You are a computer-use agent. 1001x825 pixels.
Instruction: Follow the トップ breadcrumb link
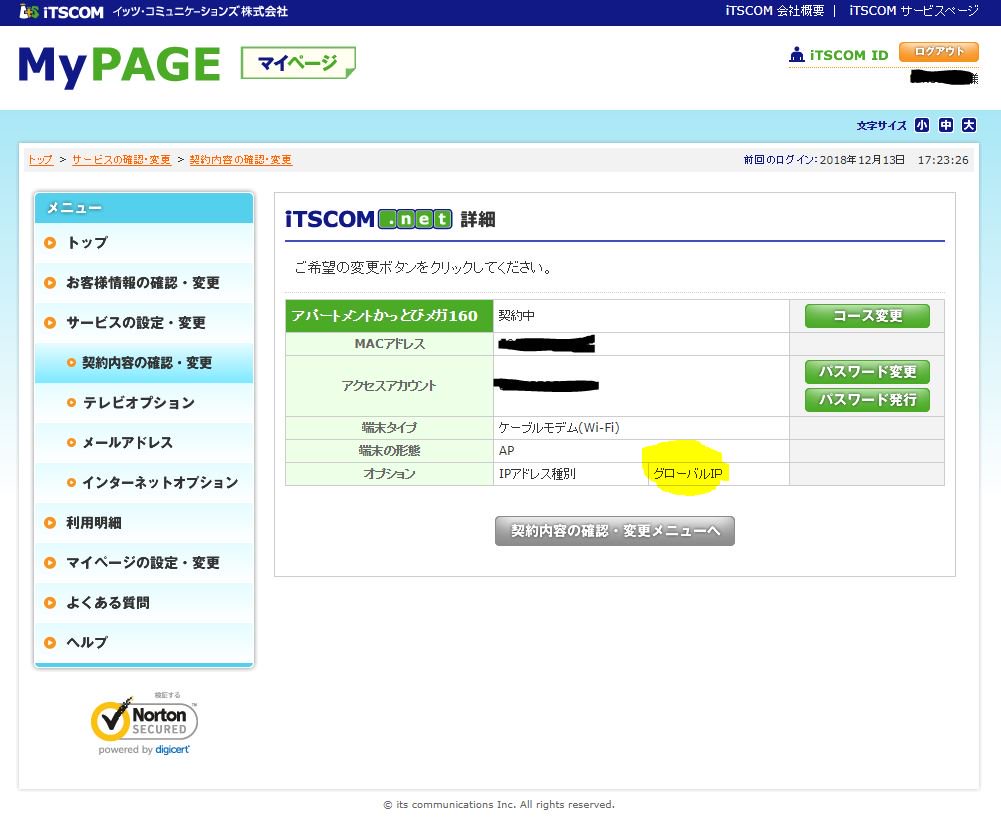point(40,160)
